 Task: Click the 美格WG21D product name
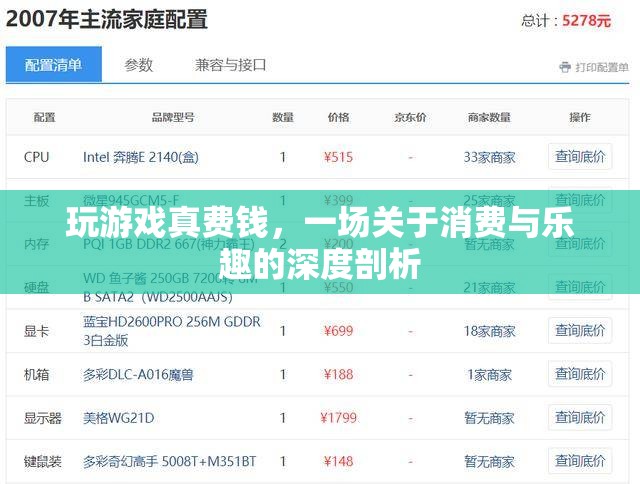[x=119, y=418]
